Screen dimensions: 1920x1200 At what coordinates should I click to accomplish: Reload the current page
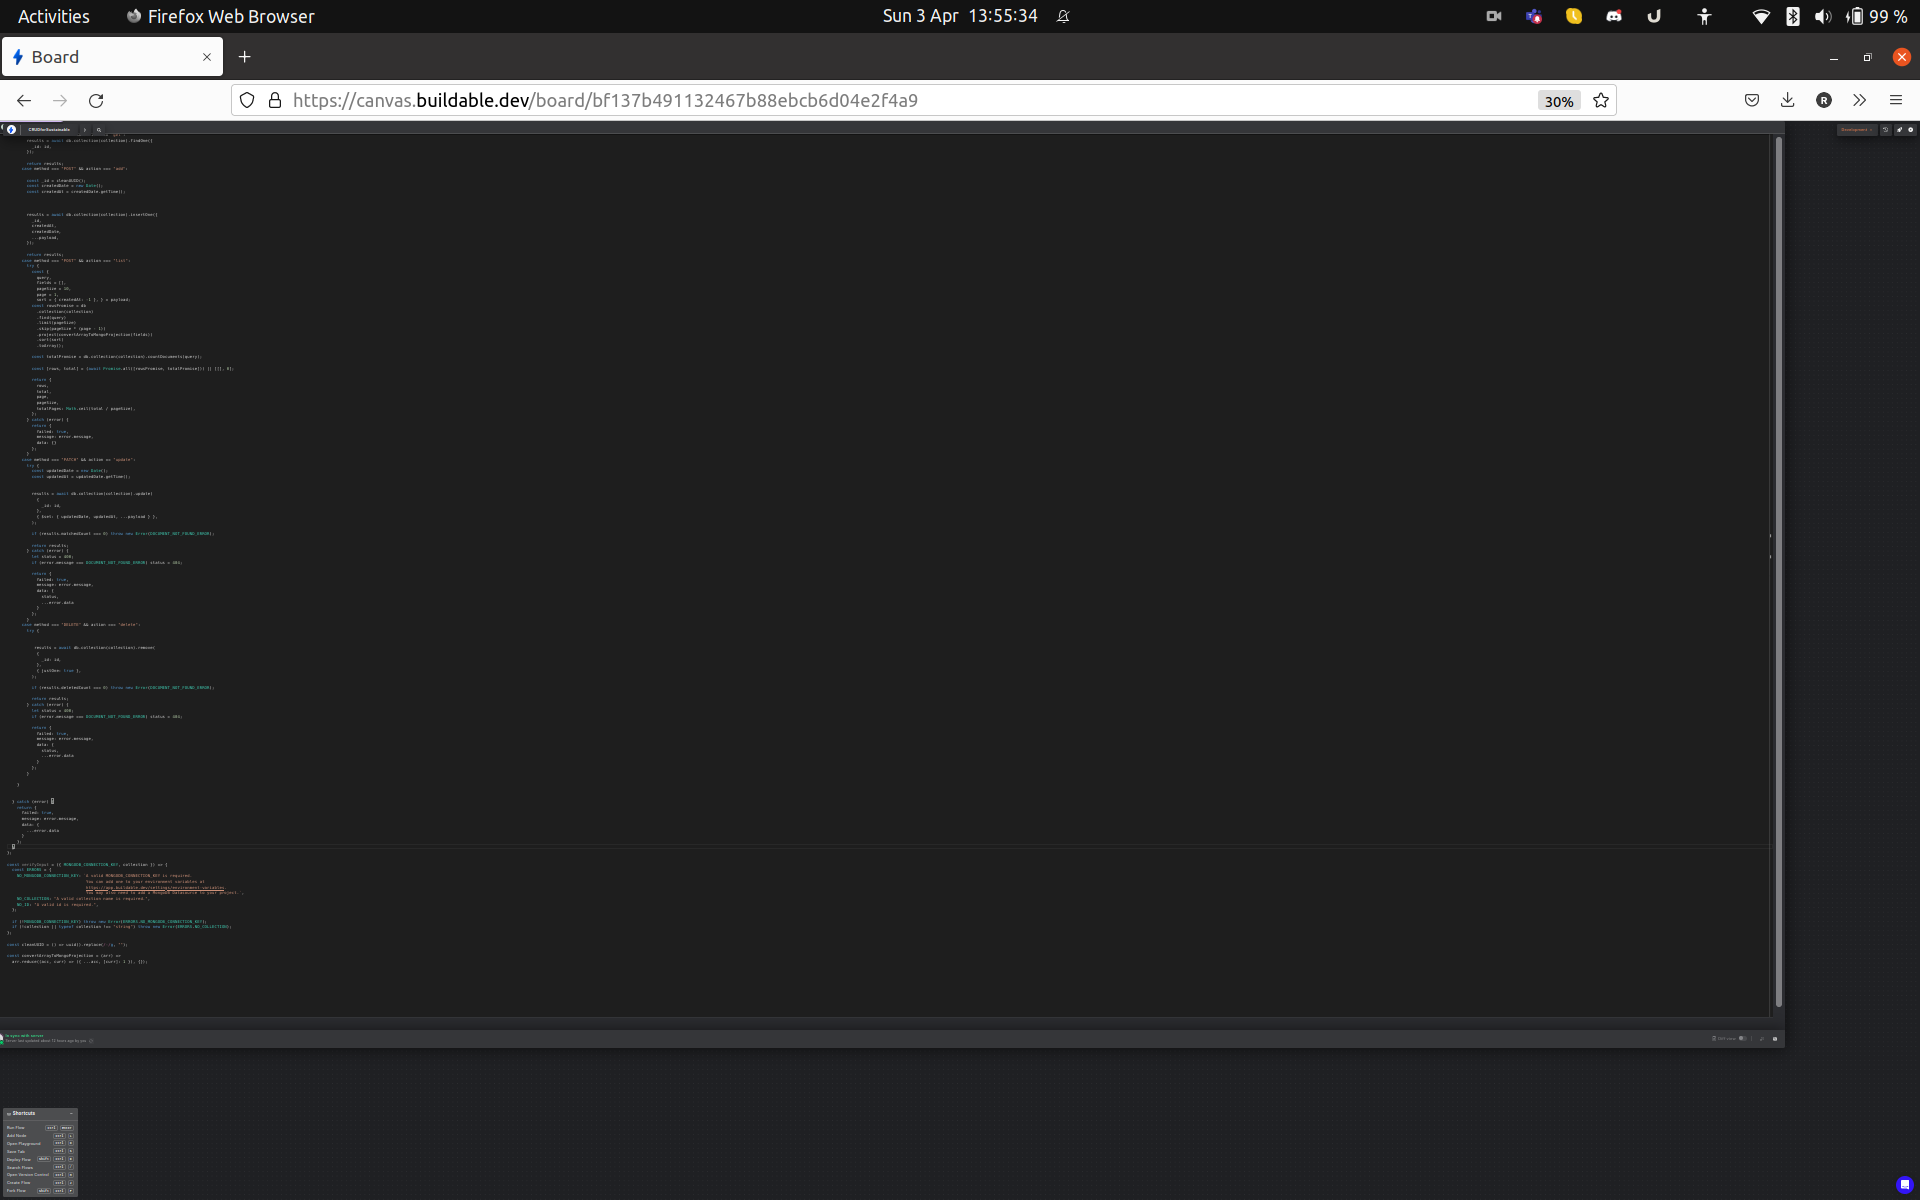click(96, 100)
